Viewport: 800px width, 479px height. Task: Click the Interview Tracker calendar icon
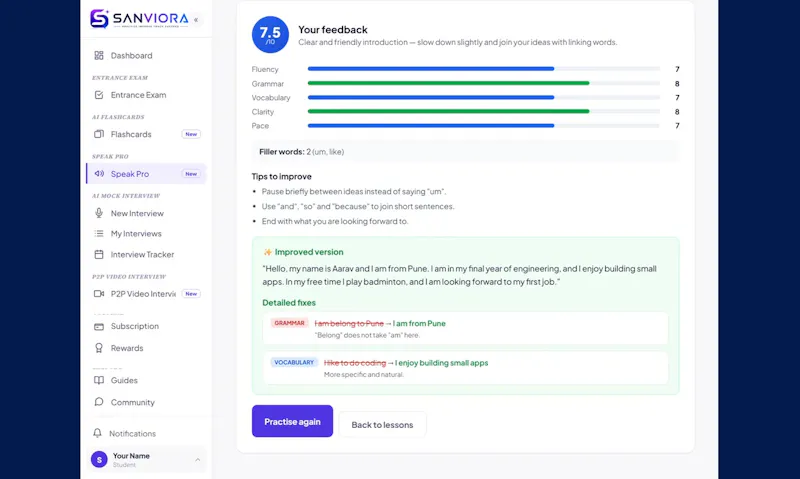[99, 254]
